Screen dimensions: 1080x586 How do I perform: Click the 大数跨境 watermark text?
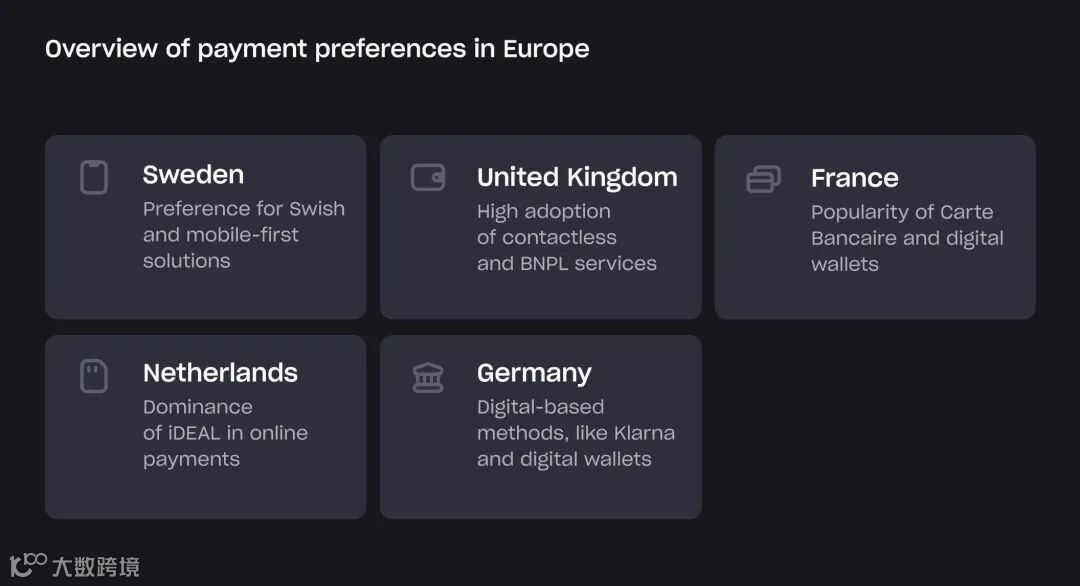pyautogui.click(x=96, y=567)
